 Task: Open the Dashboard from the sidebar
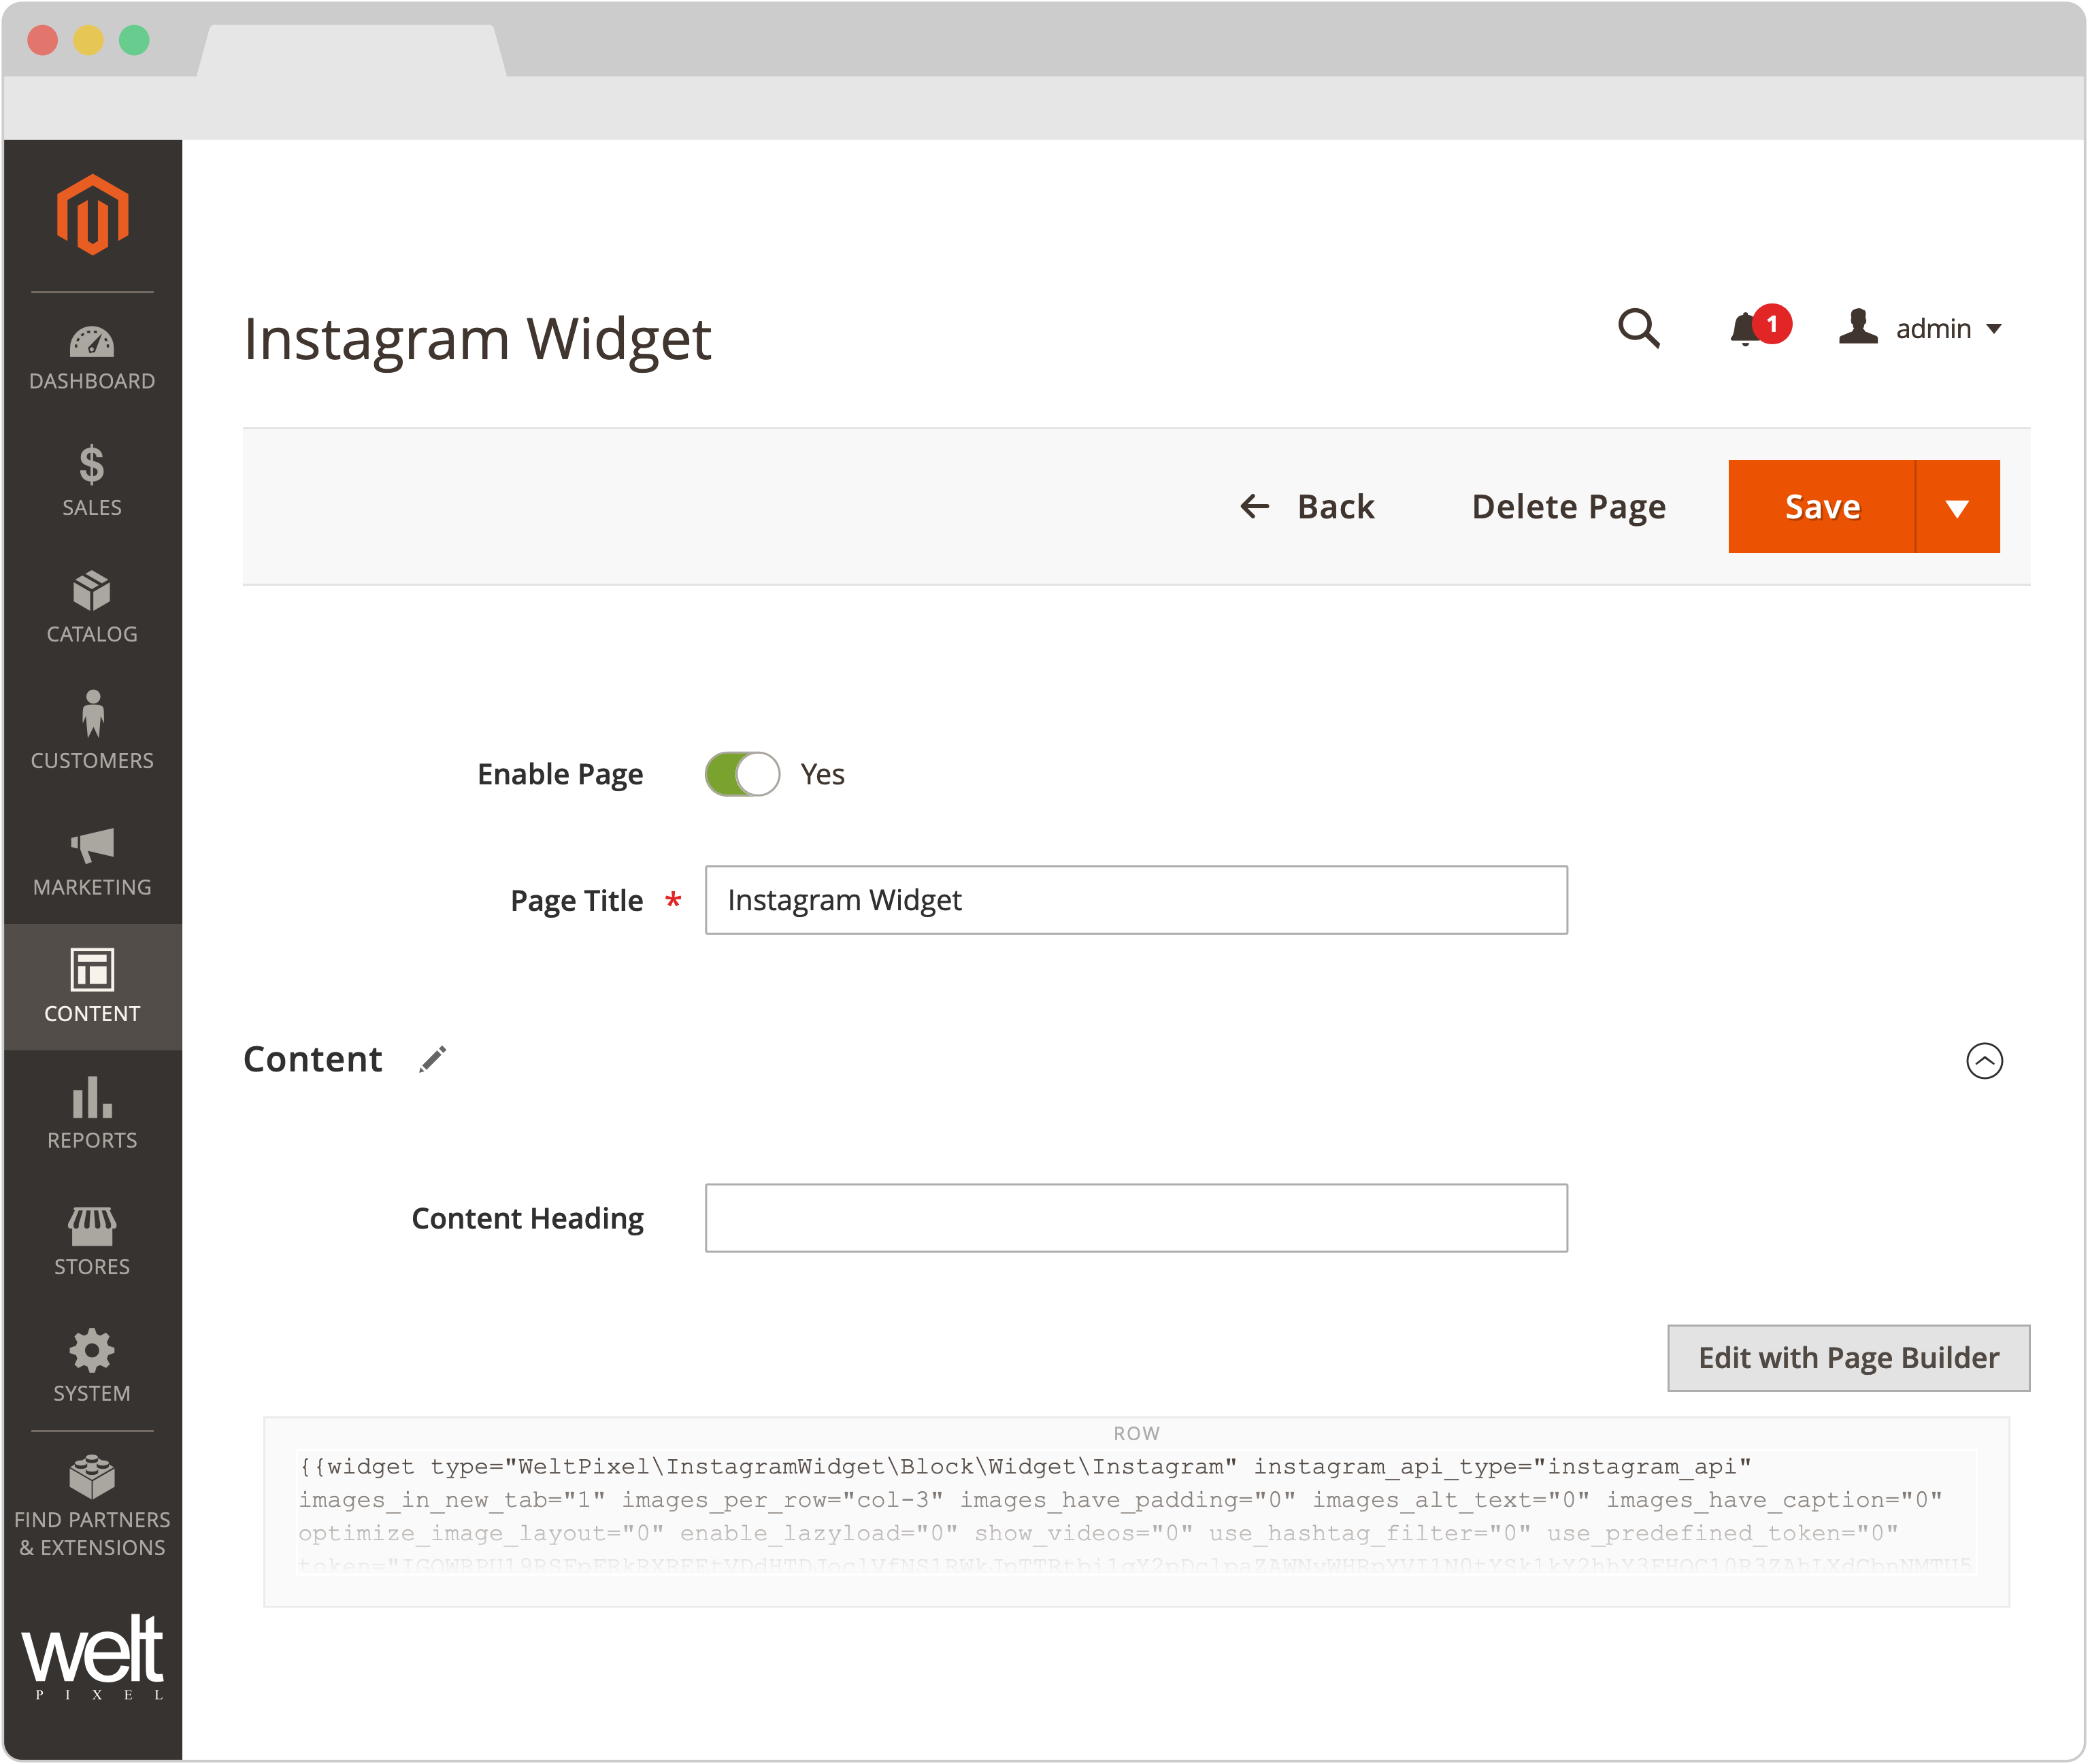coord(92,355)
